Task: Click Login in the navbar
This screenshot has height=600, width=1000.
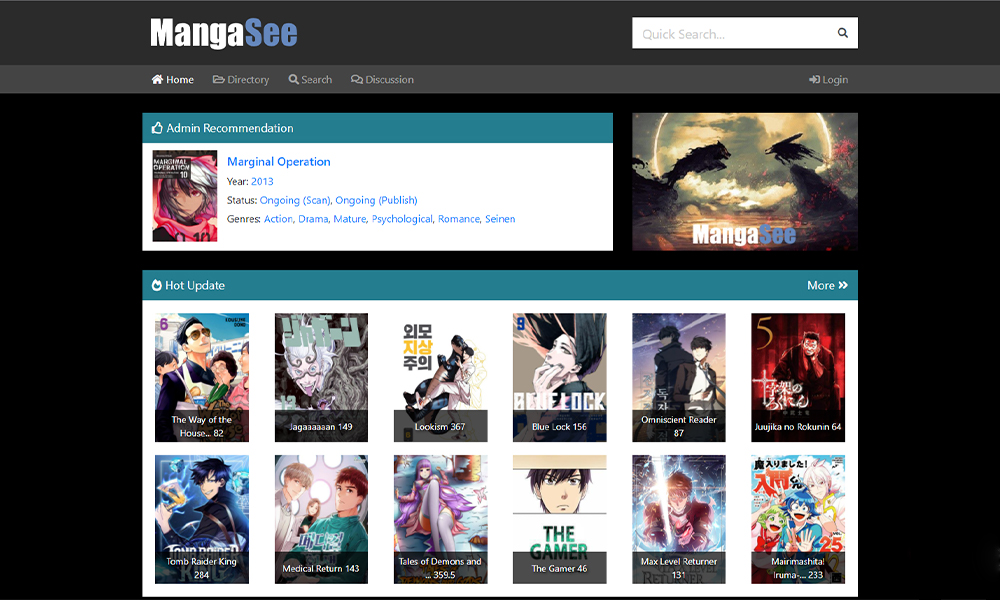Action: [x=828, y=80]
